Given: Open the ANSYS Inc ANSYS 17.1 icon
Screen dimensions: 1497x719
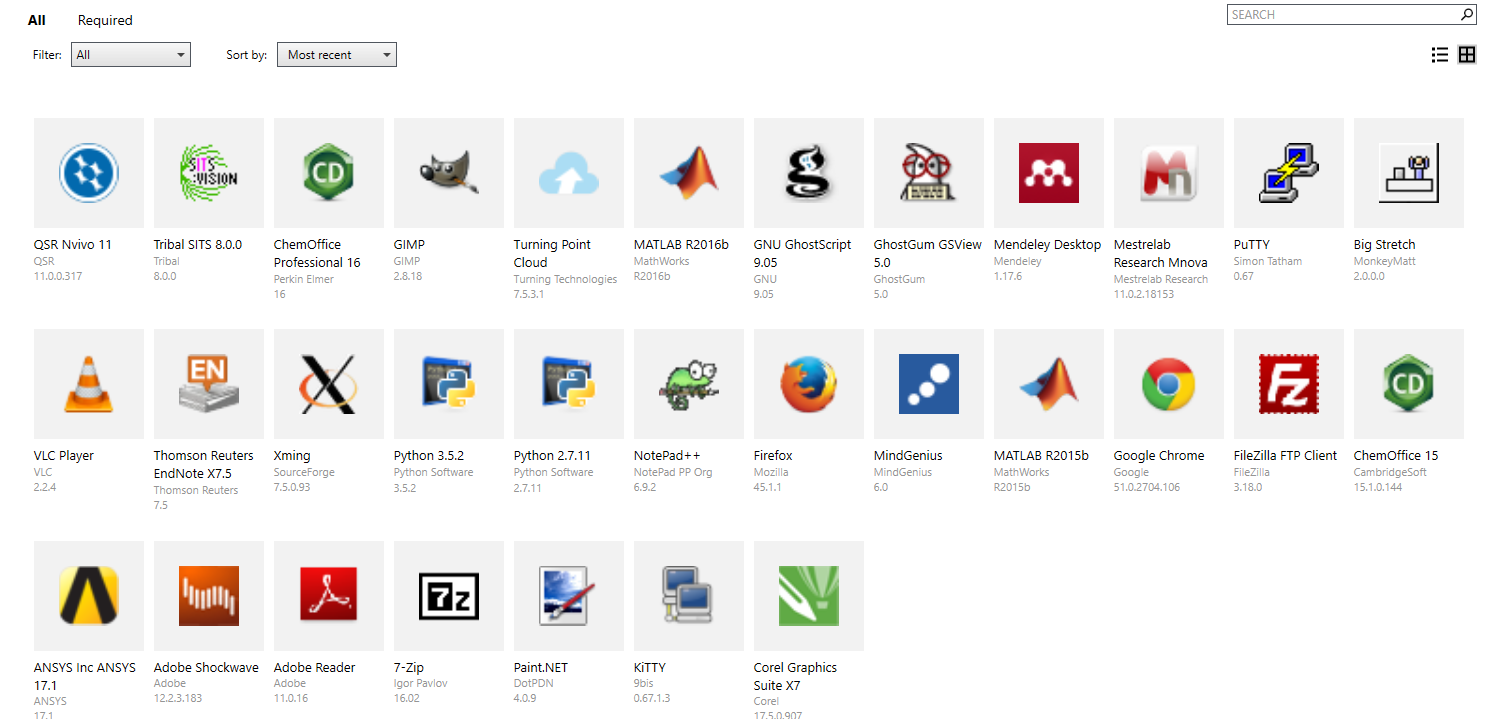Looking at the screenshot, I should pyautogui.click(x=89, y=596).
